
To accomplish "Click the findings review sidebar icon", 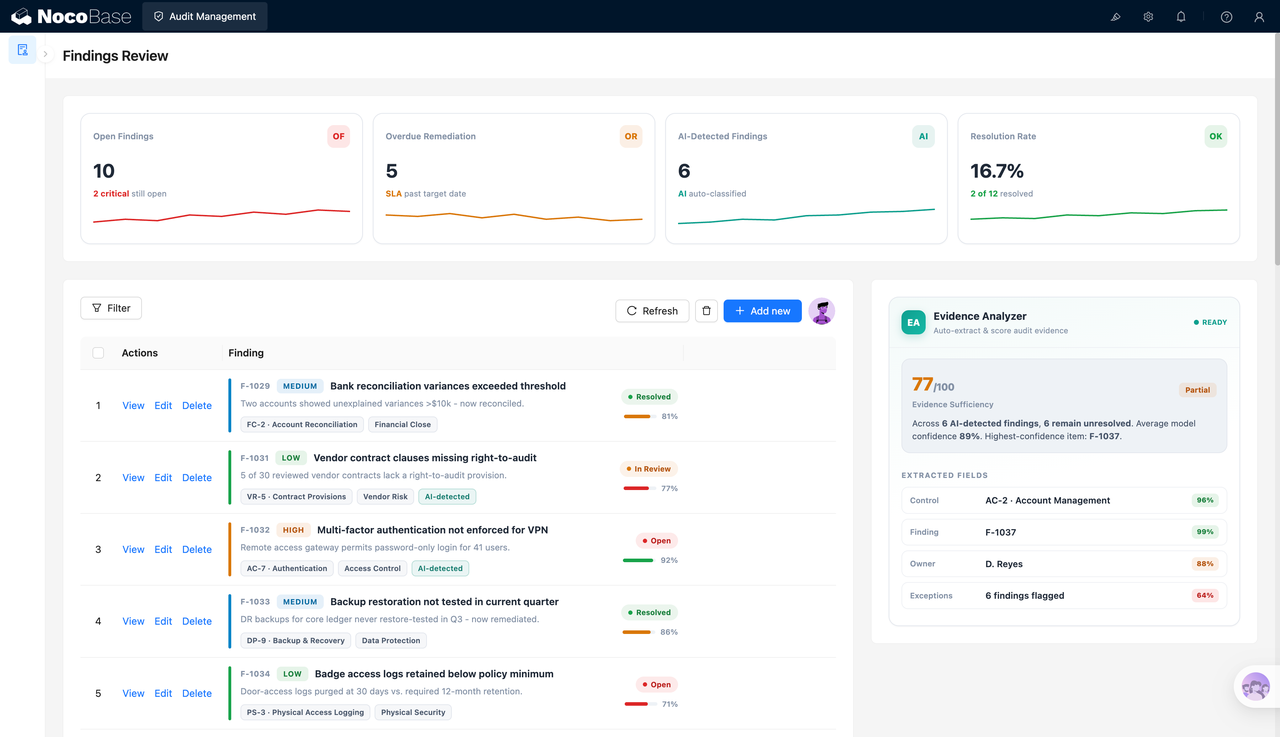I will (23, 50).
